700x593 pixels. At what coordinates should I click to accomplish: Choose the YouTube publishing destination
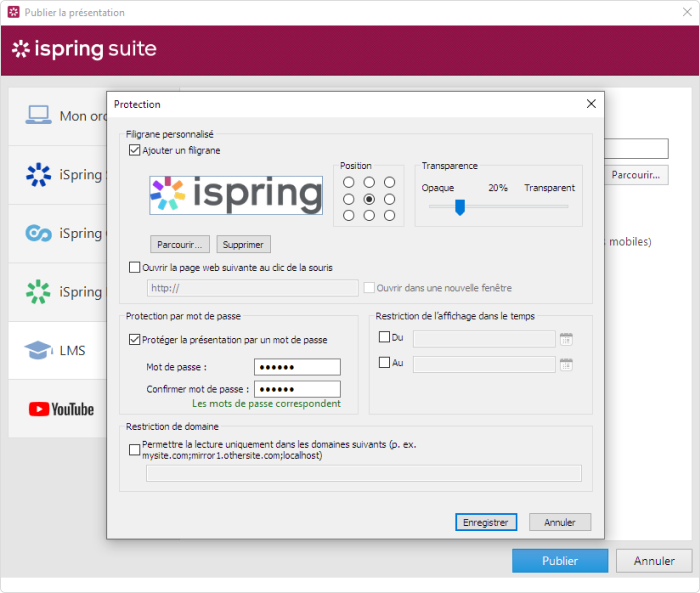click(x=61, y=409)
